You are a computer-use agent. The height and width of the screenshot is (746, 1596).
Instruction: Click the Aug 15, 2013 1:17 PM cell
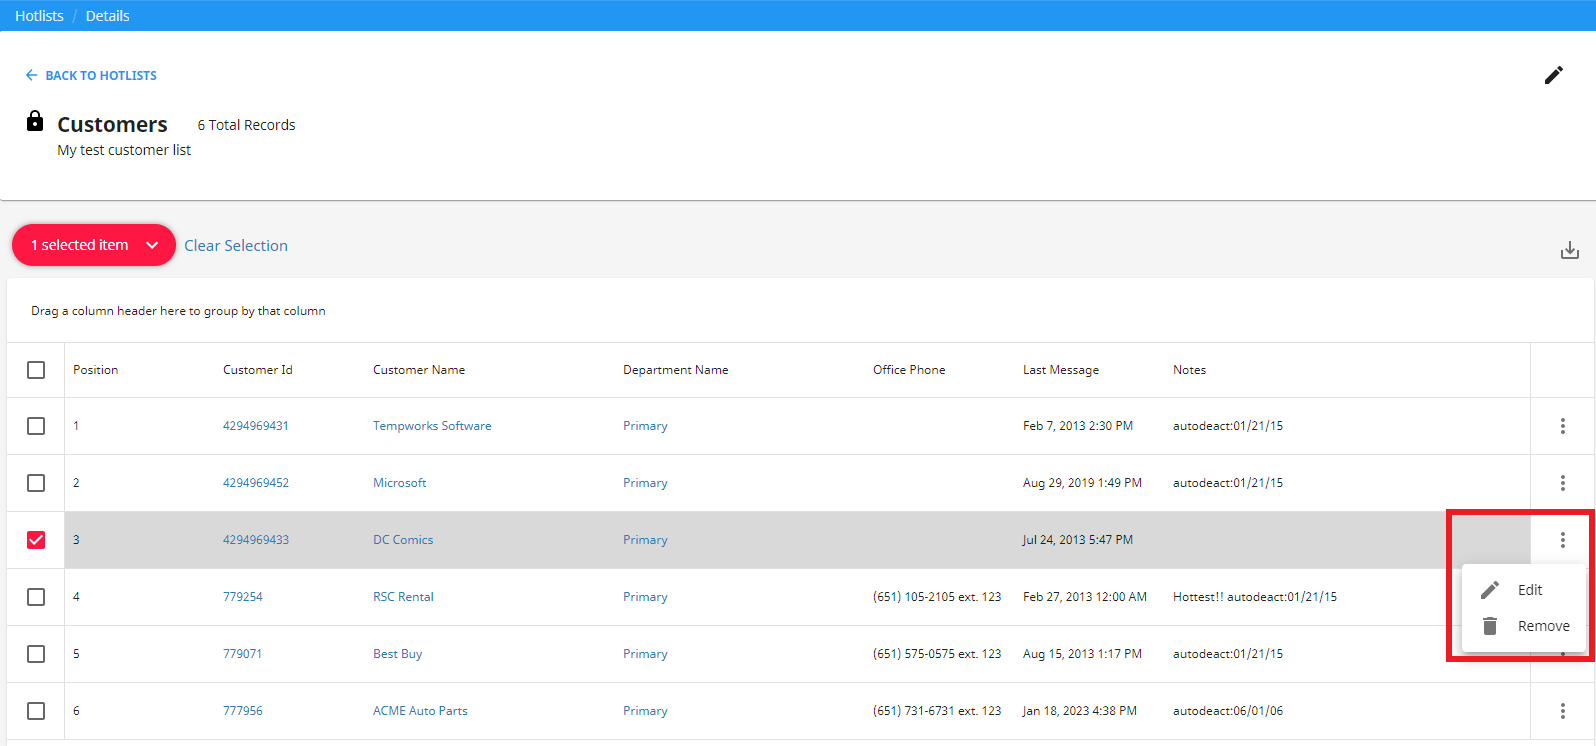click(x=1082, y=654)
